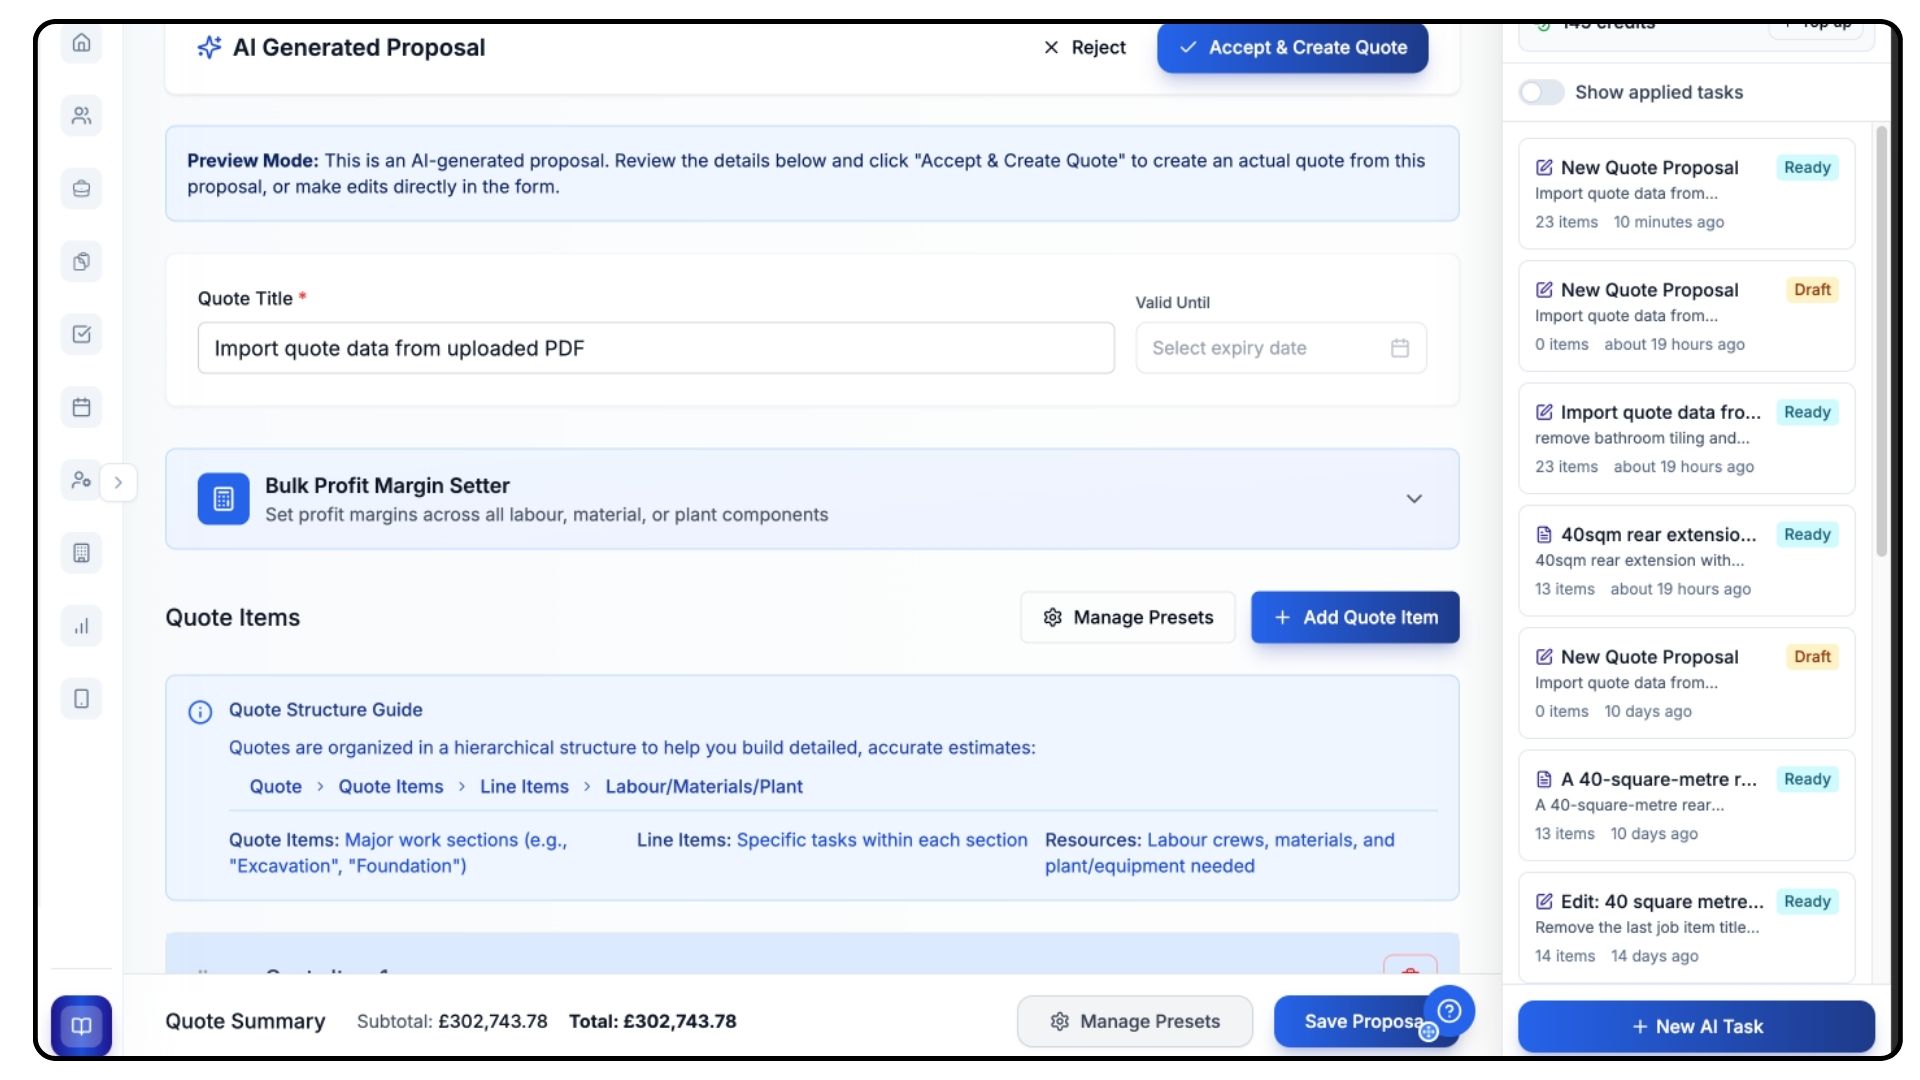The image size is (1920, 1080).
Task: Click the briefcase sidebar icon
Action: 82,189
